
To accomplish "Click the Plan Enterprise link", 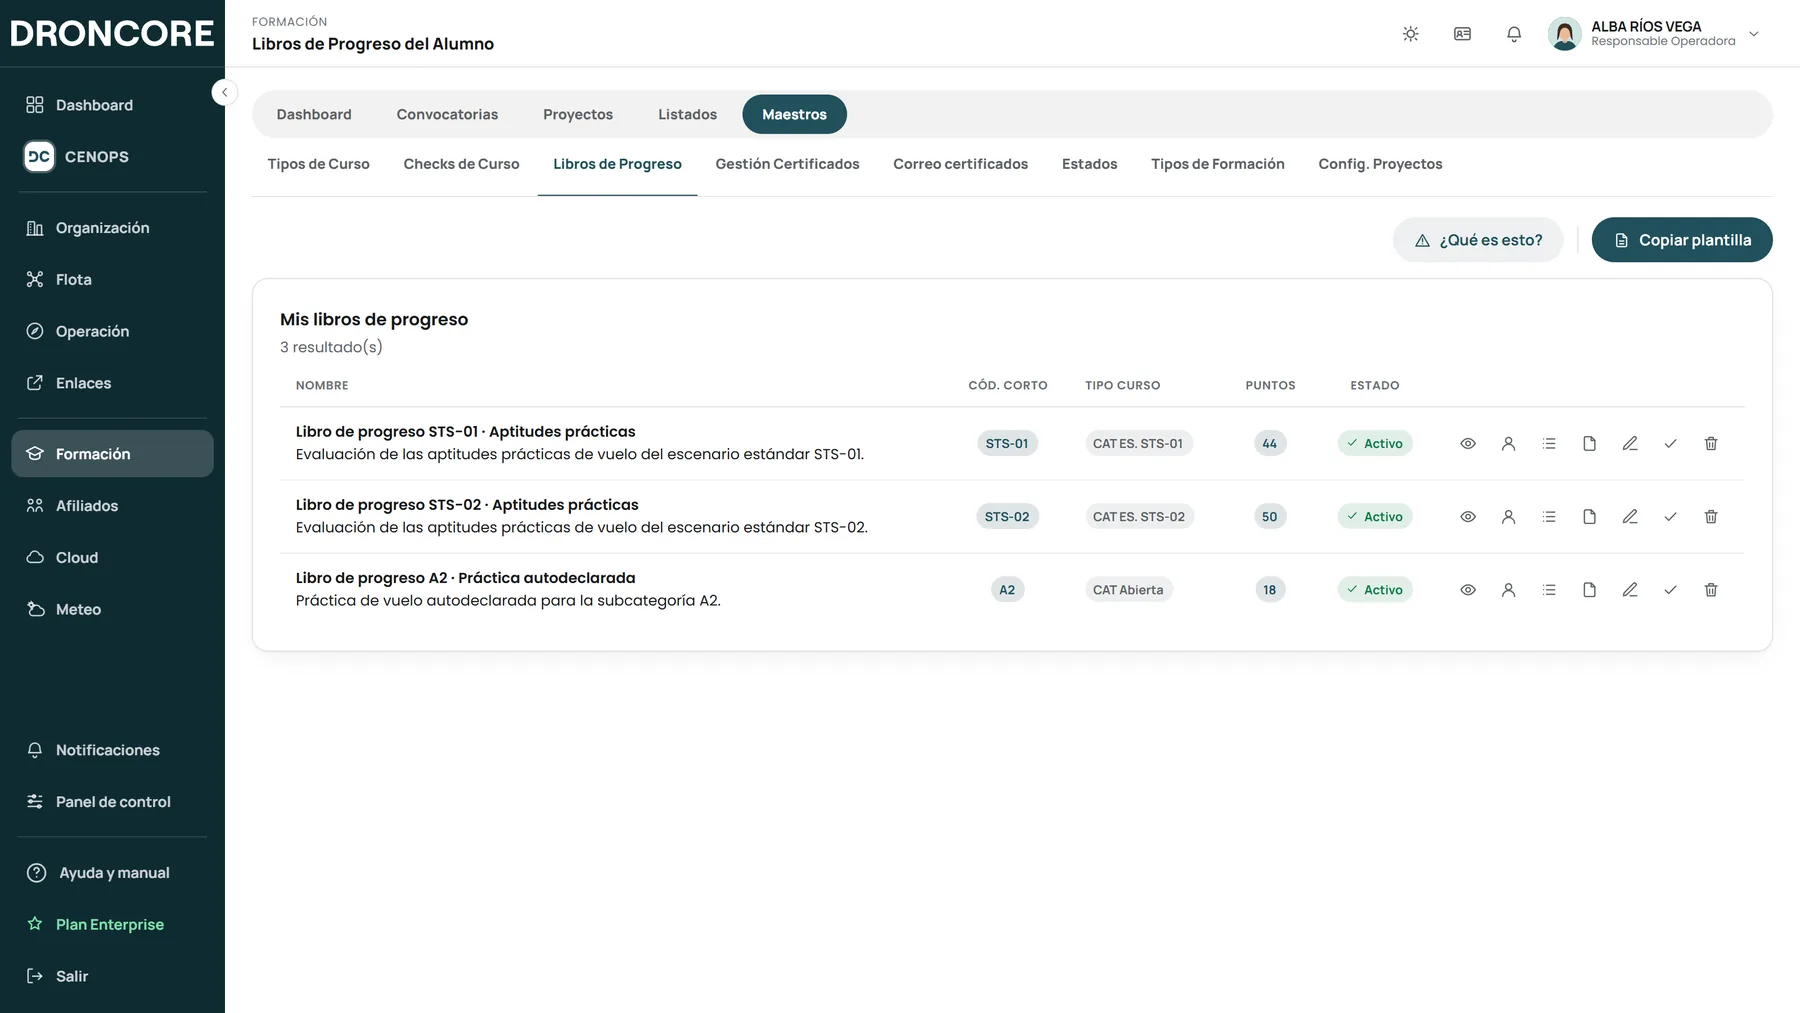I will [112, 925].
